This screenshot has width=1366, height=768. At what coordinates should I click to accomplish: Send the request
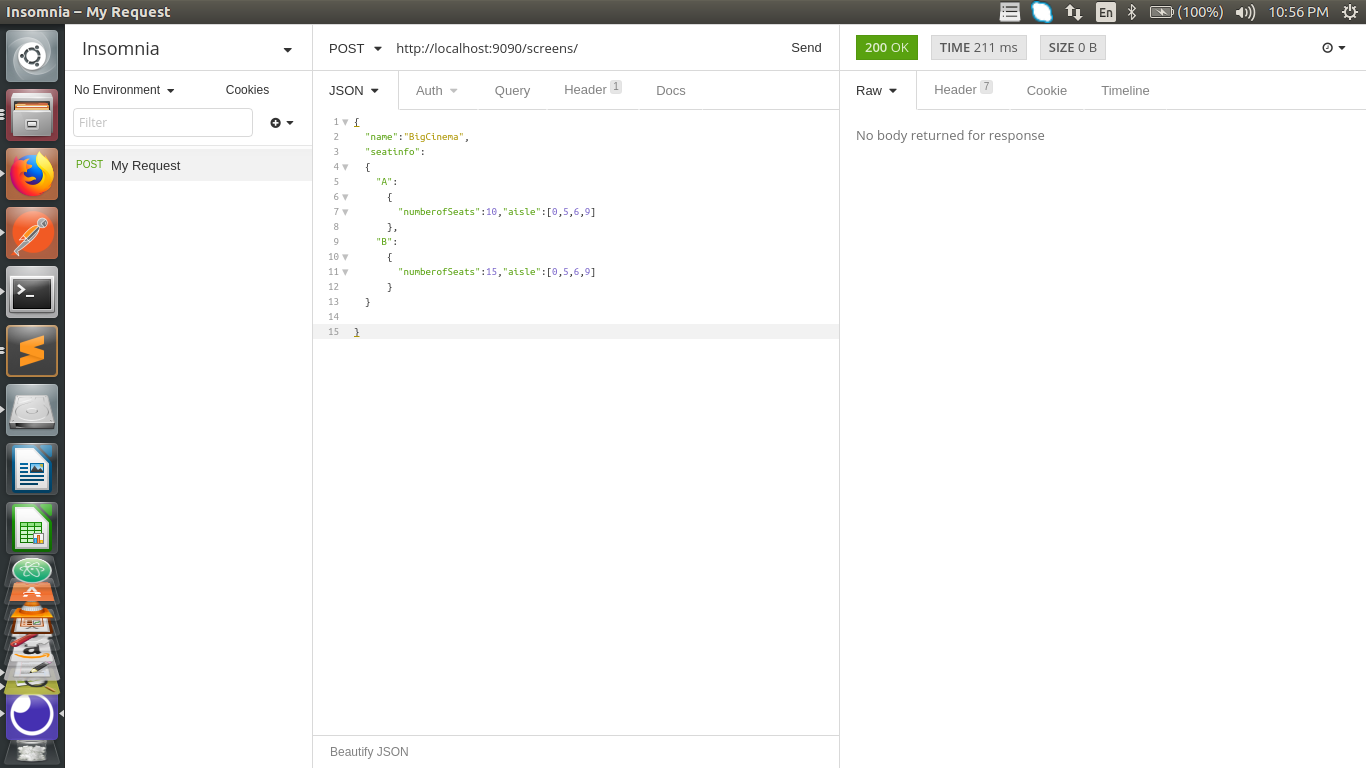[806, 47]
